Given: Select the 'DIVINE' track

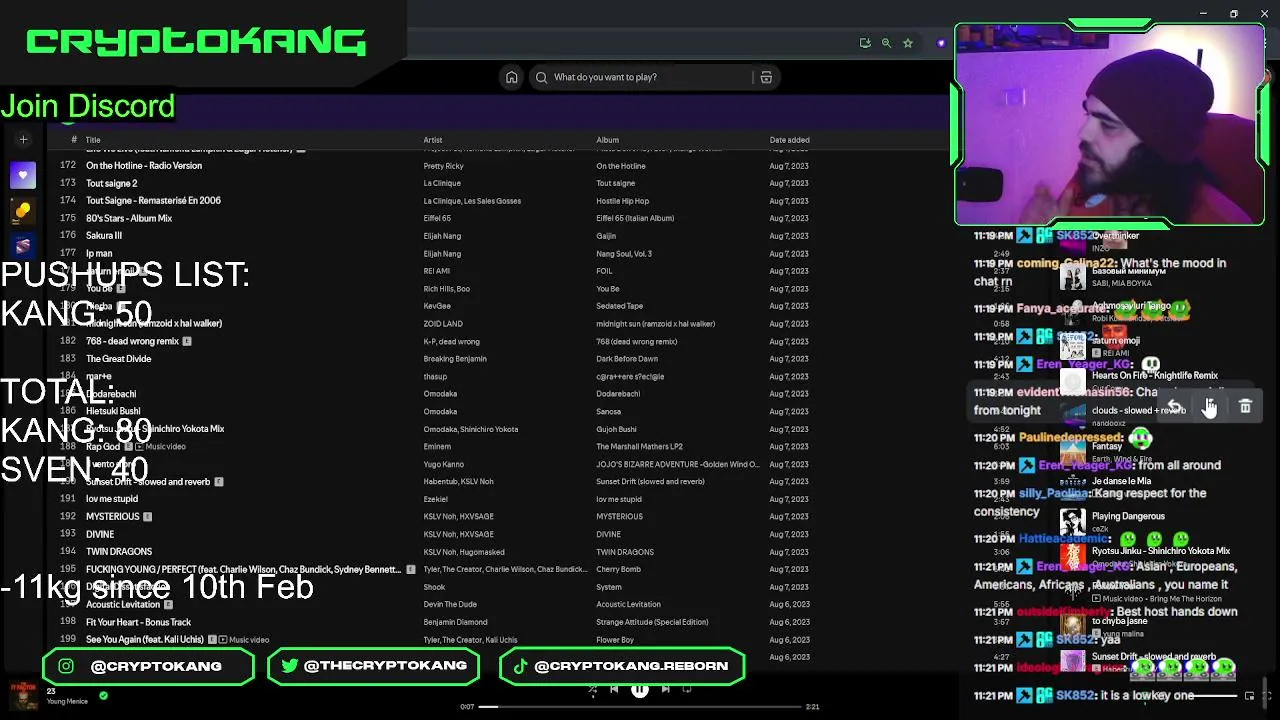Looking at the screenshot, I should (100, 534).
